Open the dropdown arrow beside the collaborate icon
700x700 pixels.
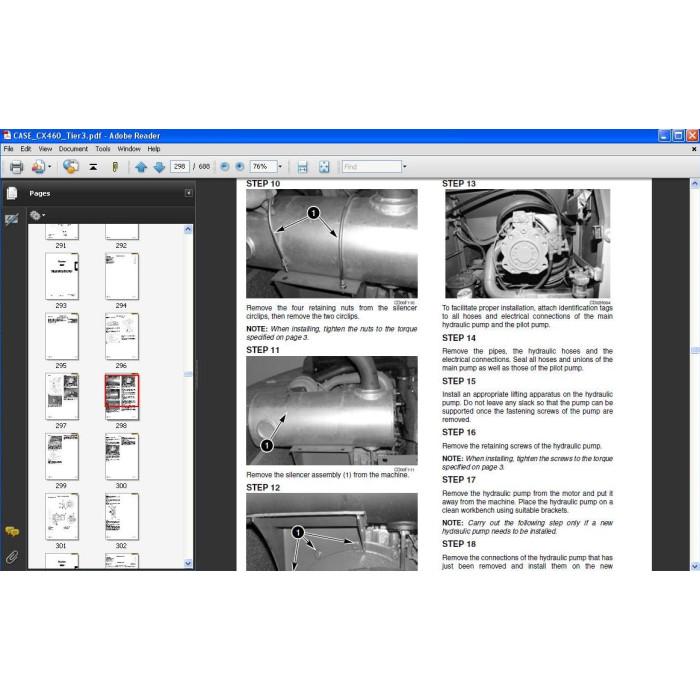point(50,167)
